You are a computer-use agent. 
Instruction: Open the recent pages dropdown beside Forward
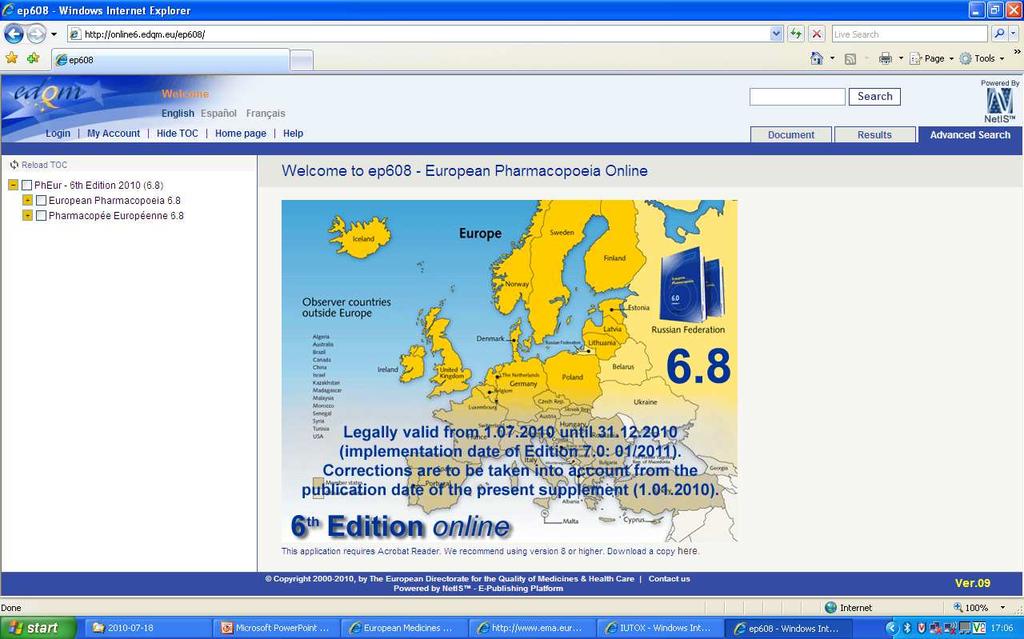54,34
